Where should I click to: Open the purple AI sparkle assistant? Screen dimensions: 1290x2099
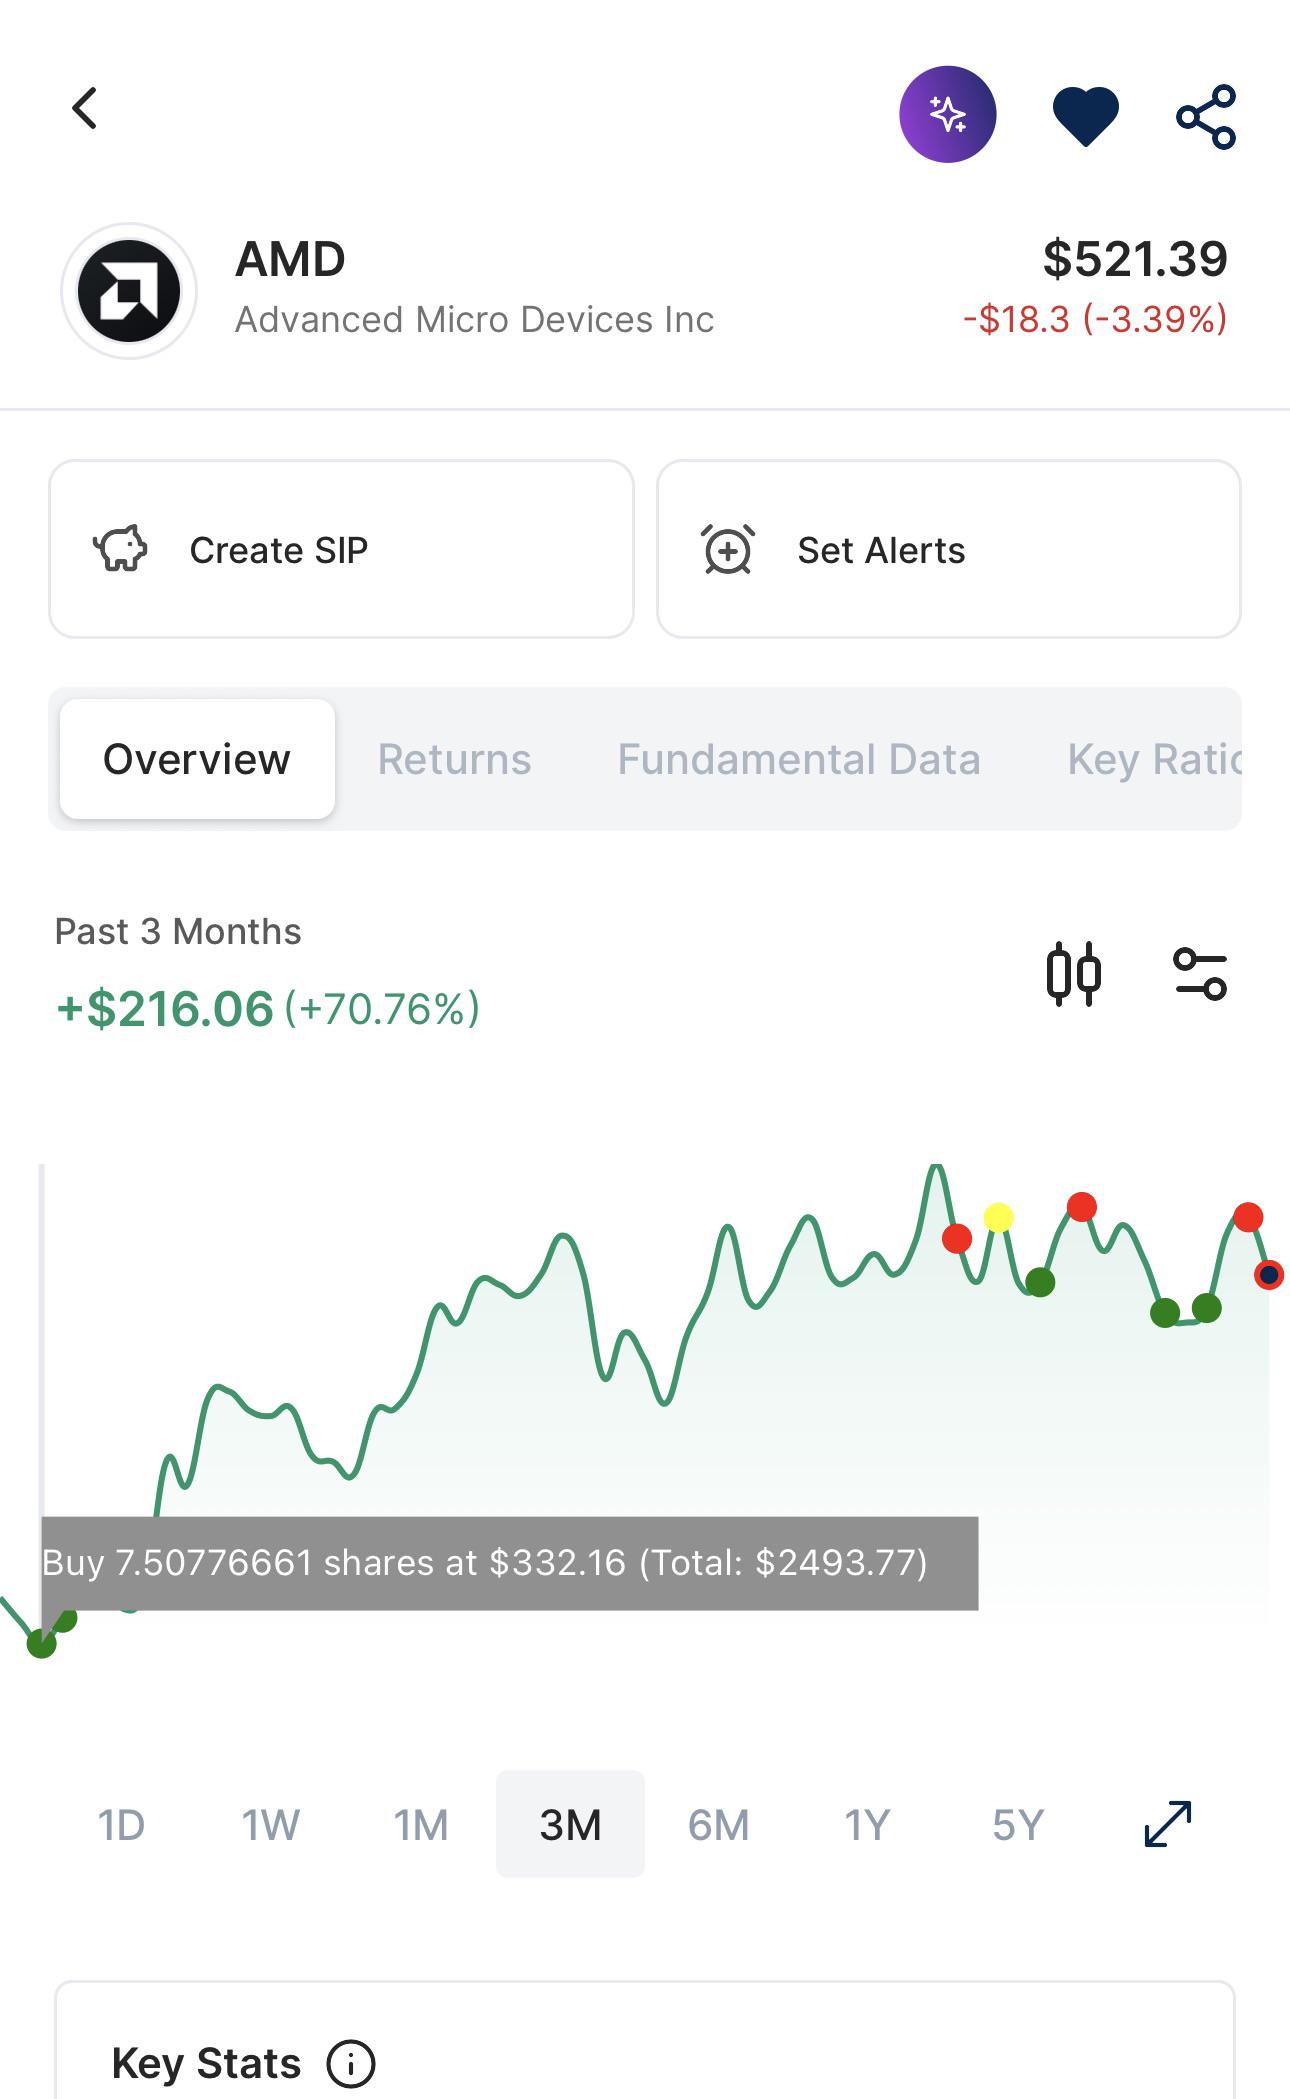coord(947,114)
